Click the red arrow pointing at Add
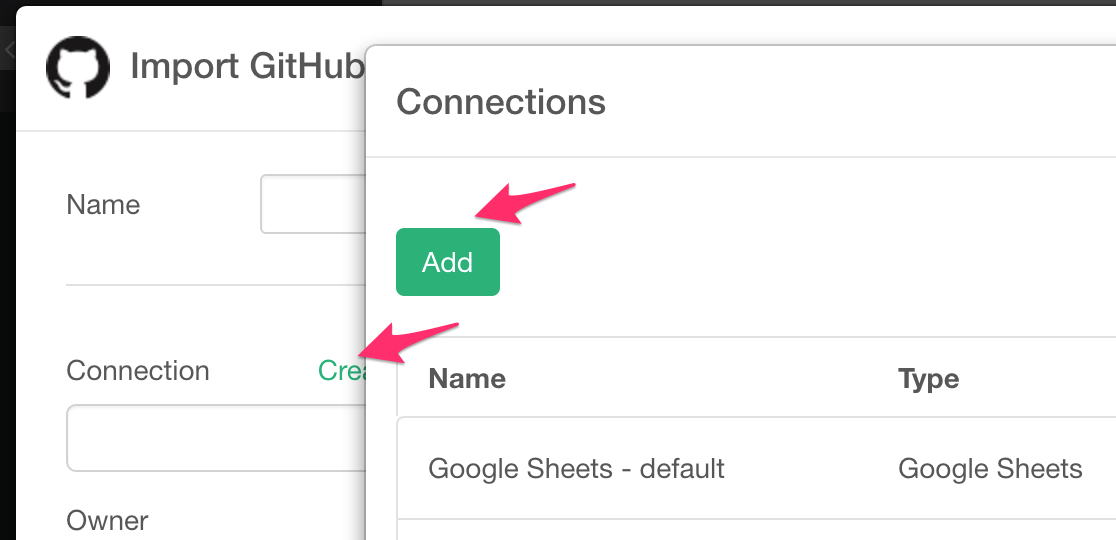Image resolution: width=1116 pixels, height=540 pixels. (x=525, y=203)
